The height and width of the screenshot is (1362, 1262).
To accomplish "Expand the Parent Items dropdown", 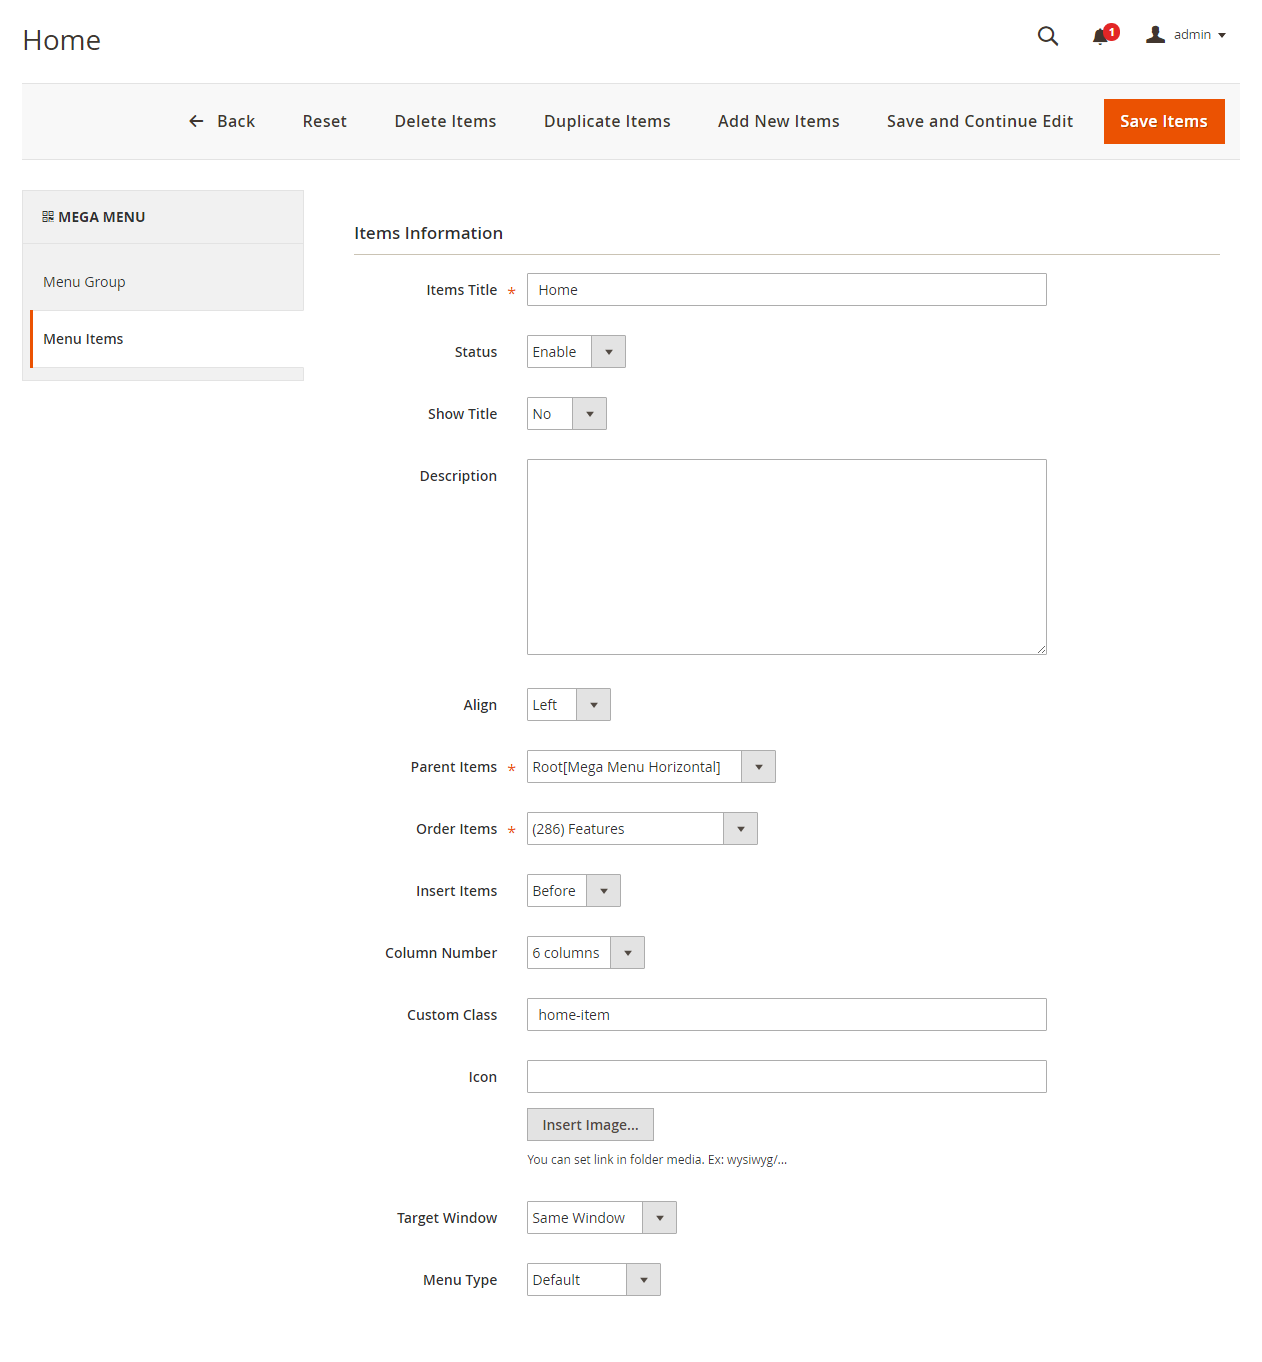I will coord(651,767).
